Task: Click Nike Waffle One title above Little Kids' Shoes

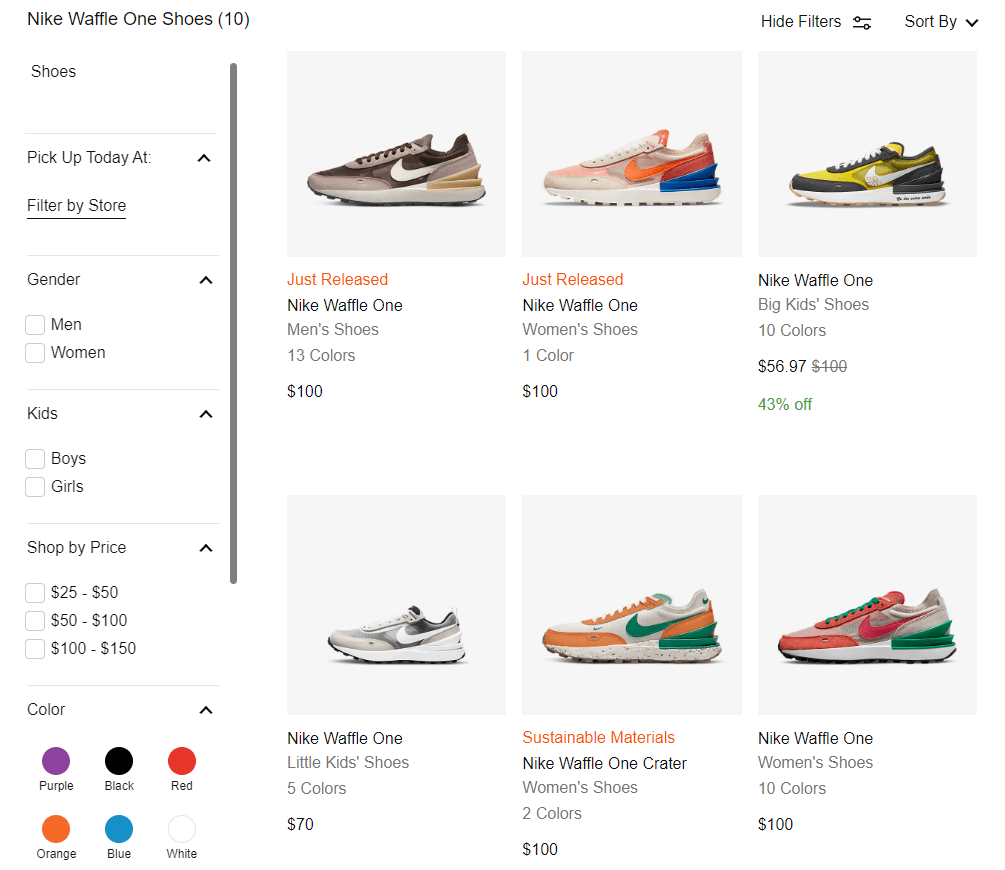Action: tap(345, 739)
